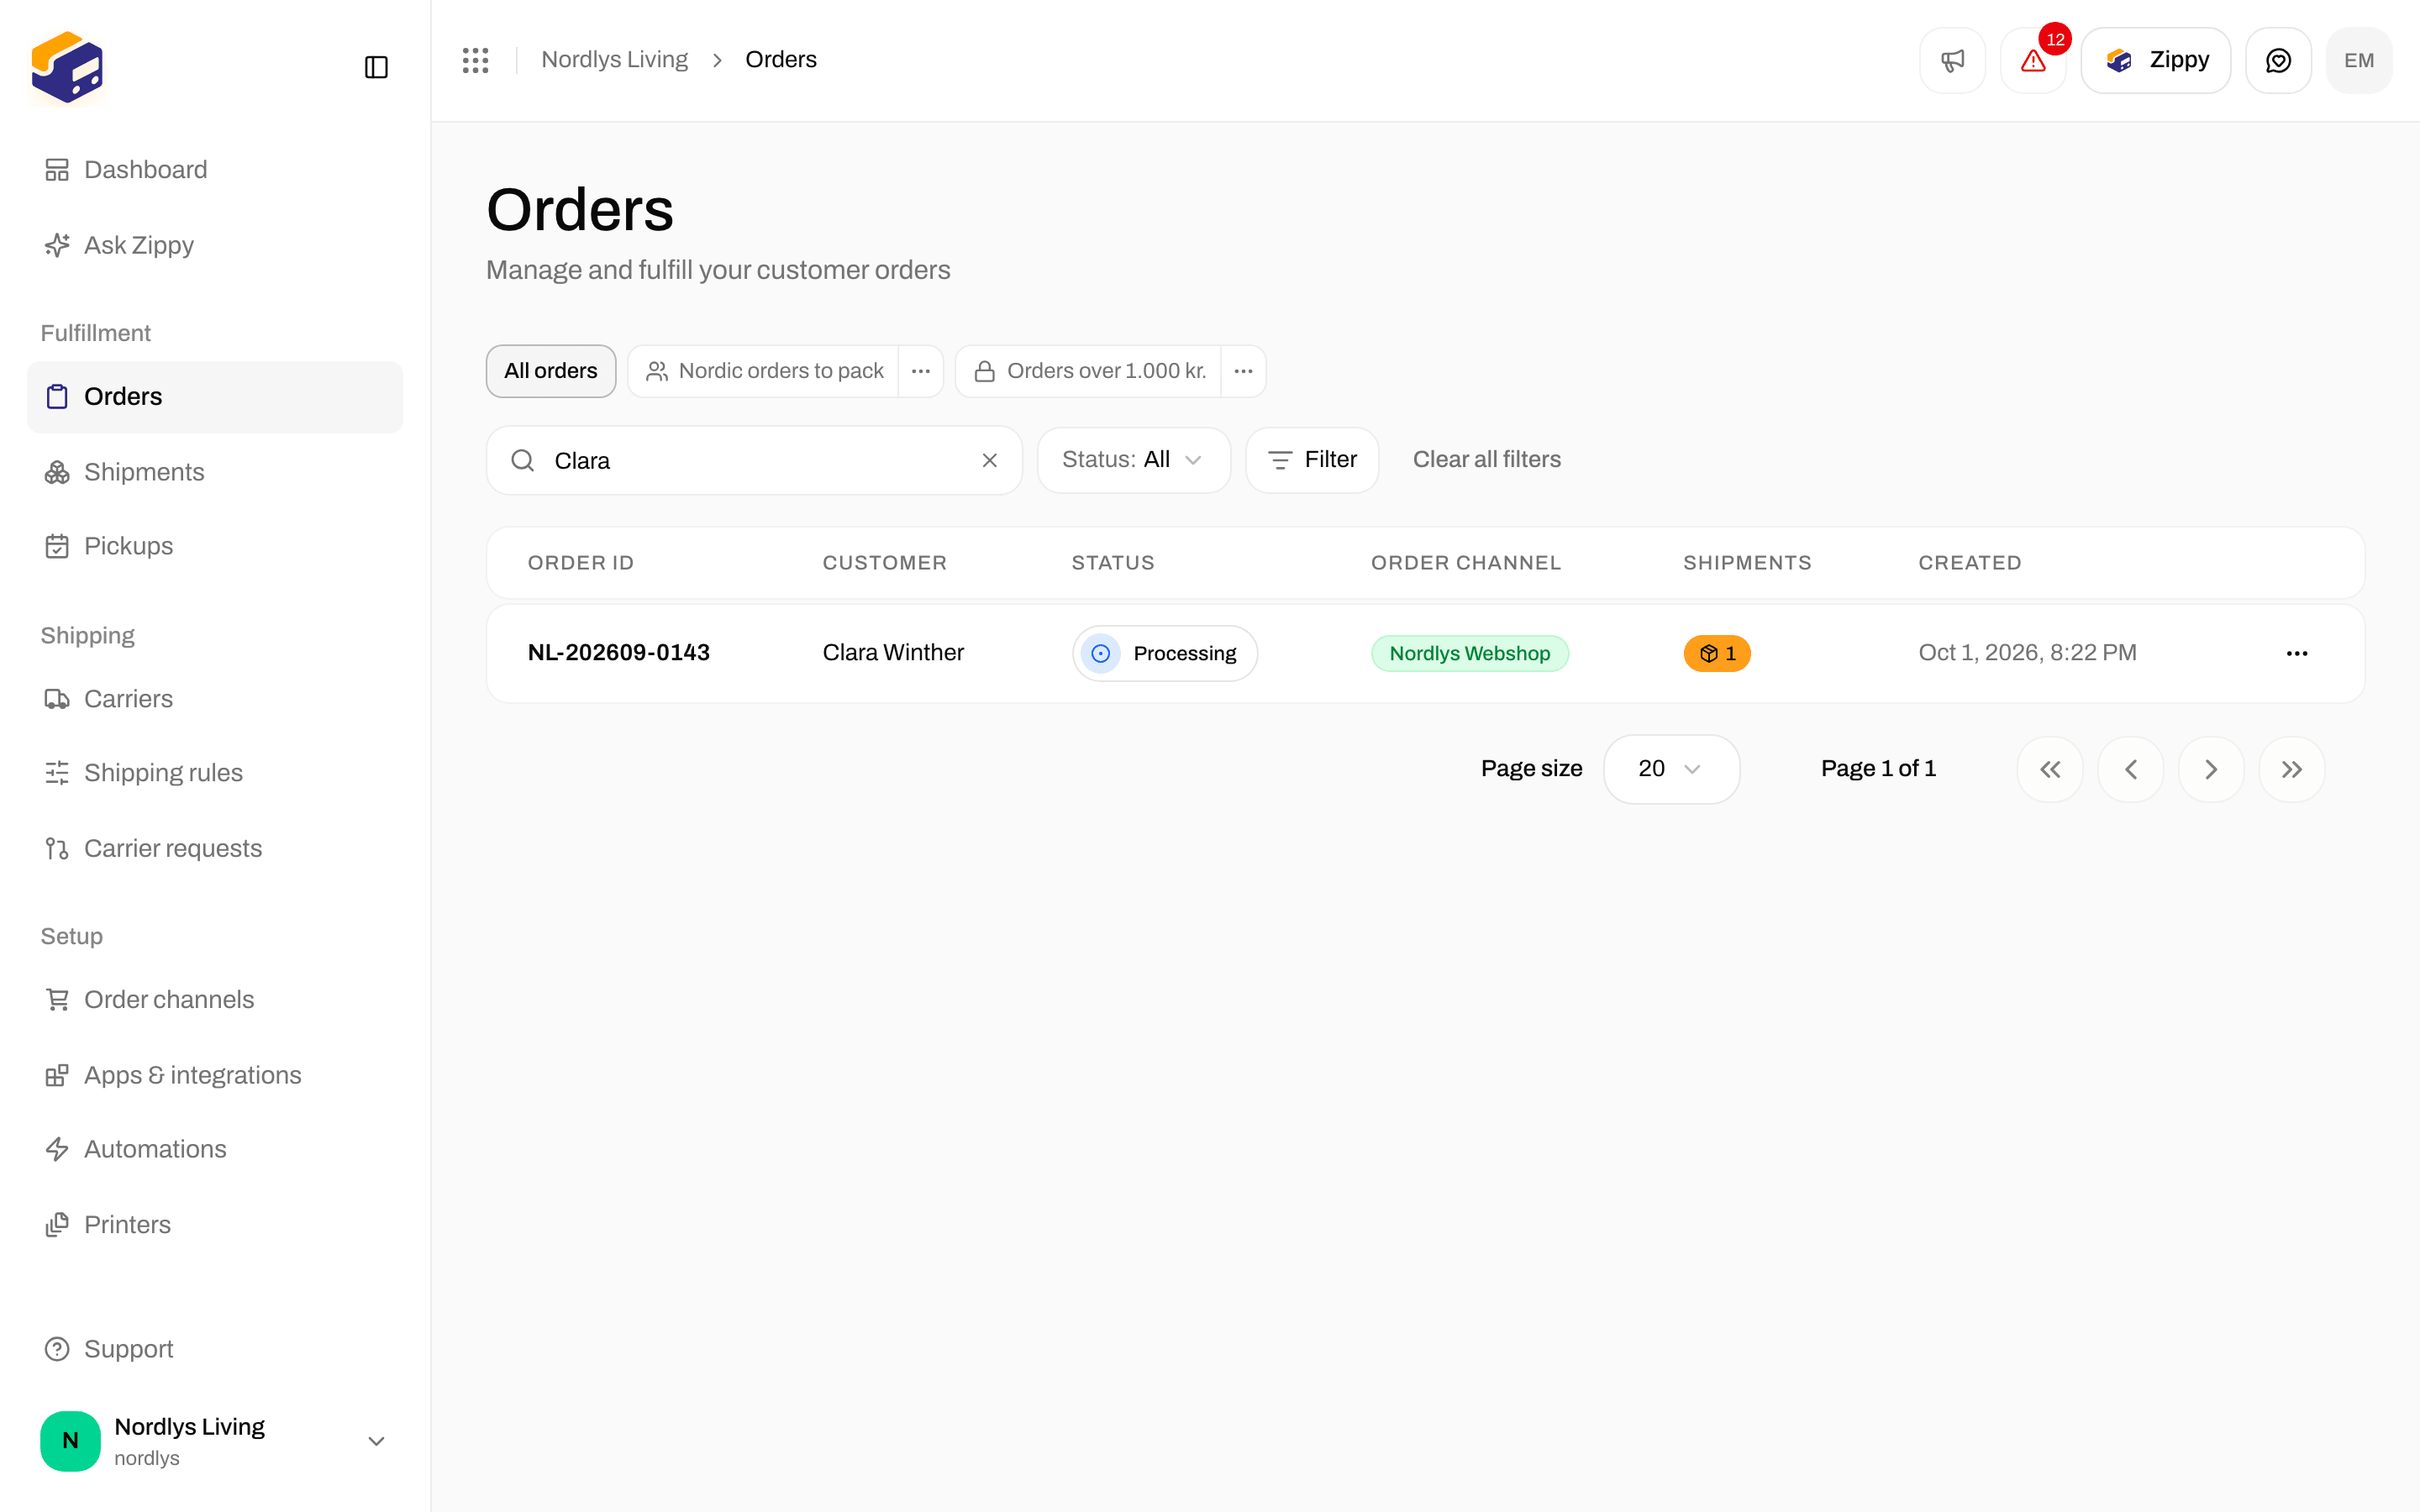Click Clear all filters

1486,460
